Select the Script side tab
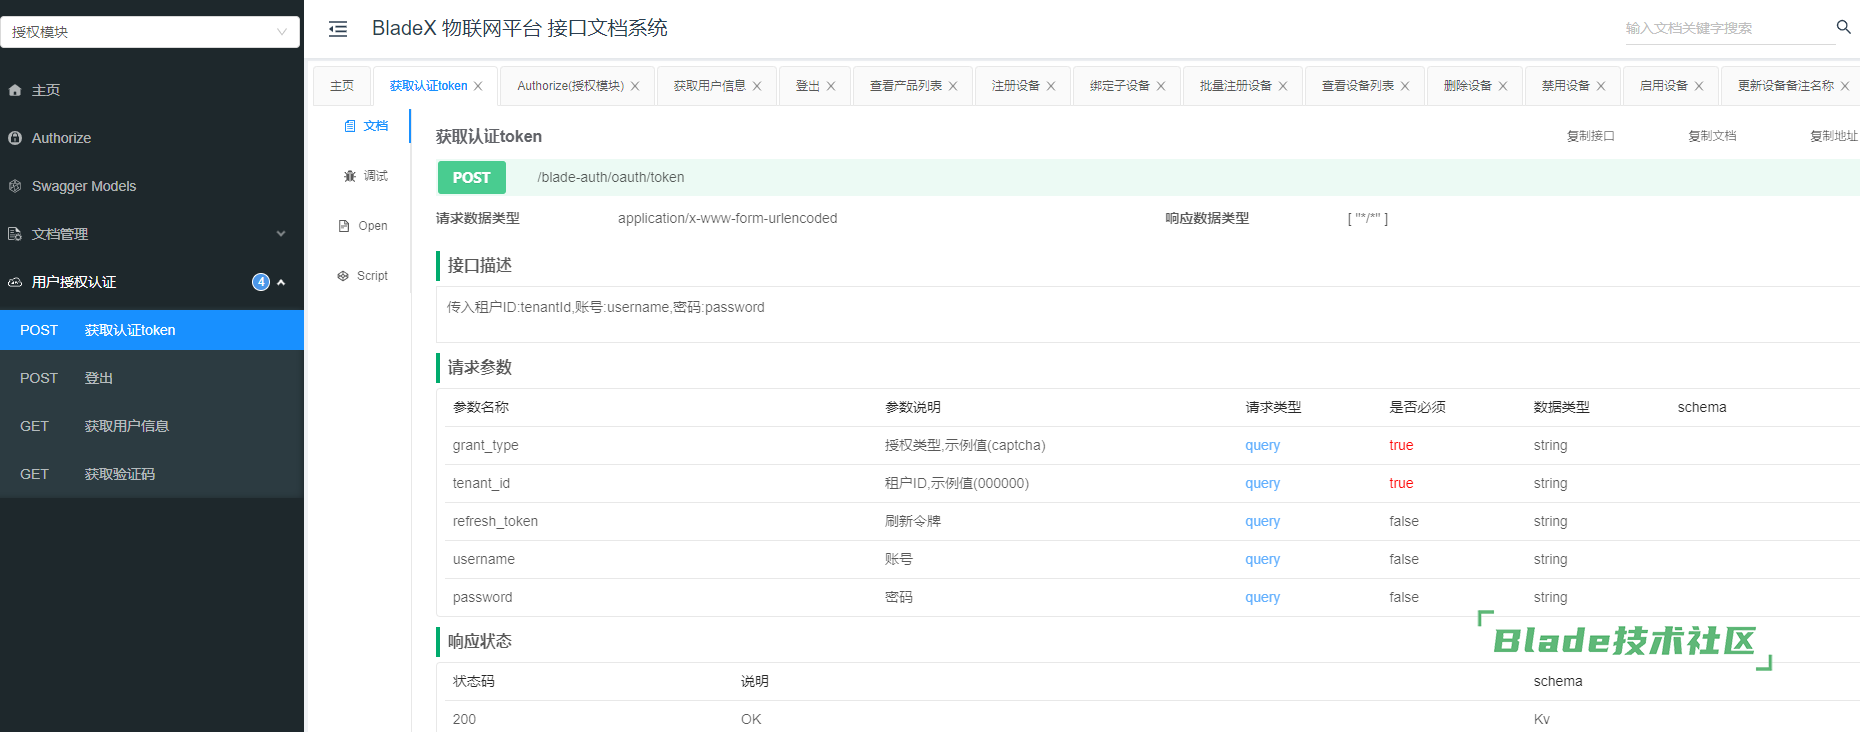 click(x=363, y=276)
